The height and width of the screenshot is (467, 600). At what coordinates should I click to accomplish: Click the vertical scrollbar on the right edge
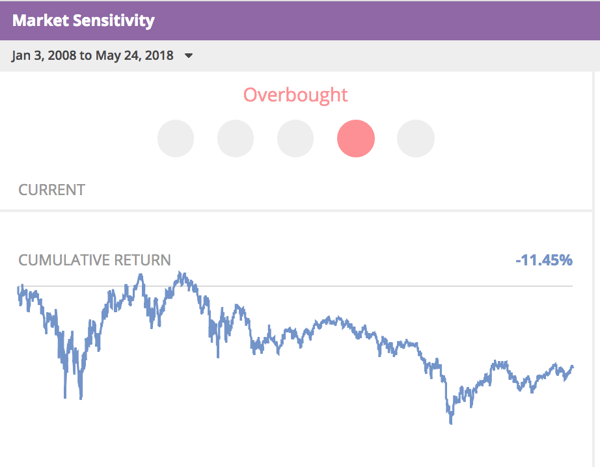[x=596, y=269]
